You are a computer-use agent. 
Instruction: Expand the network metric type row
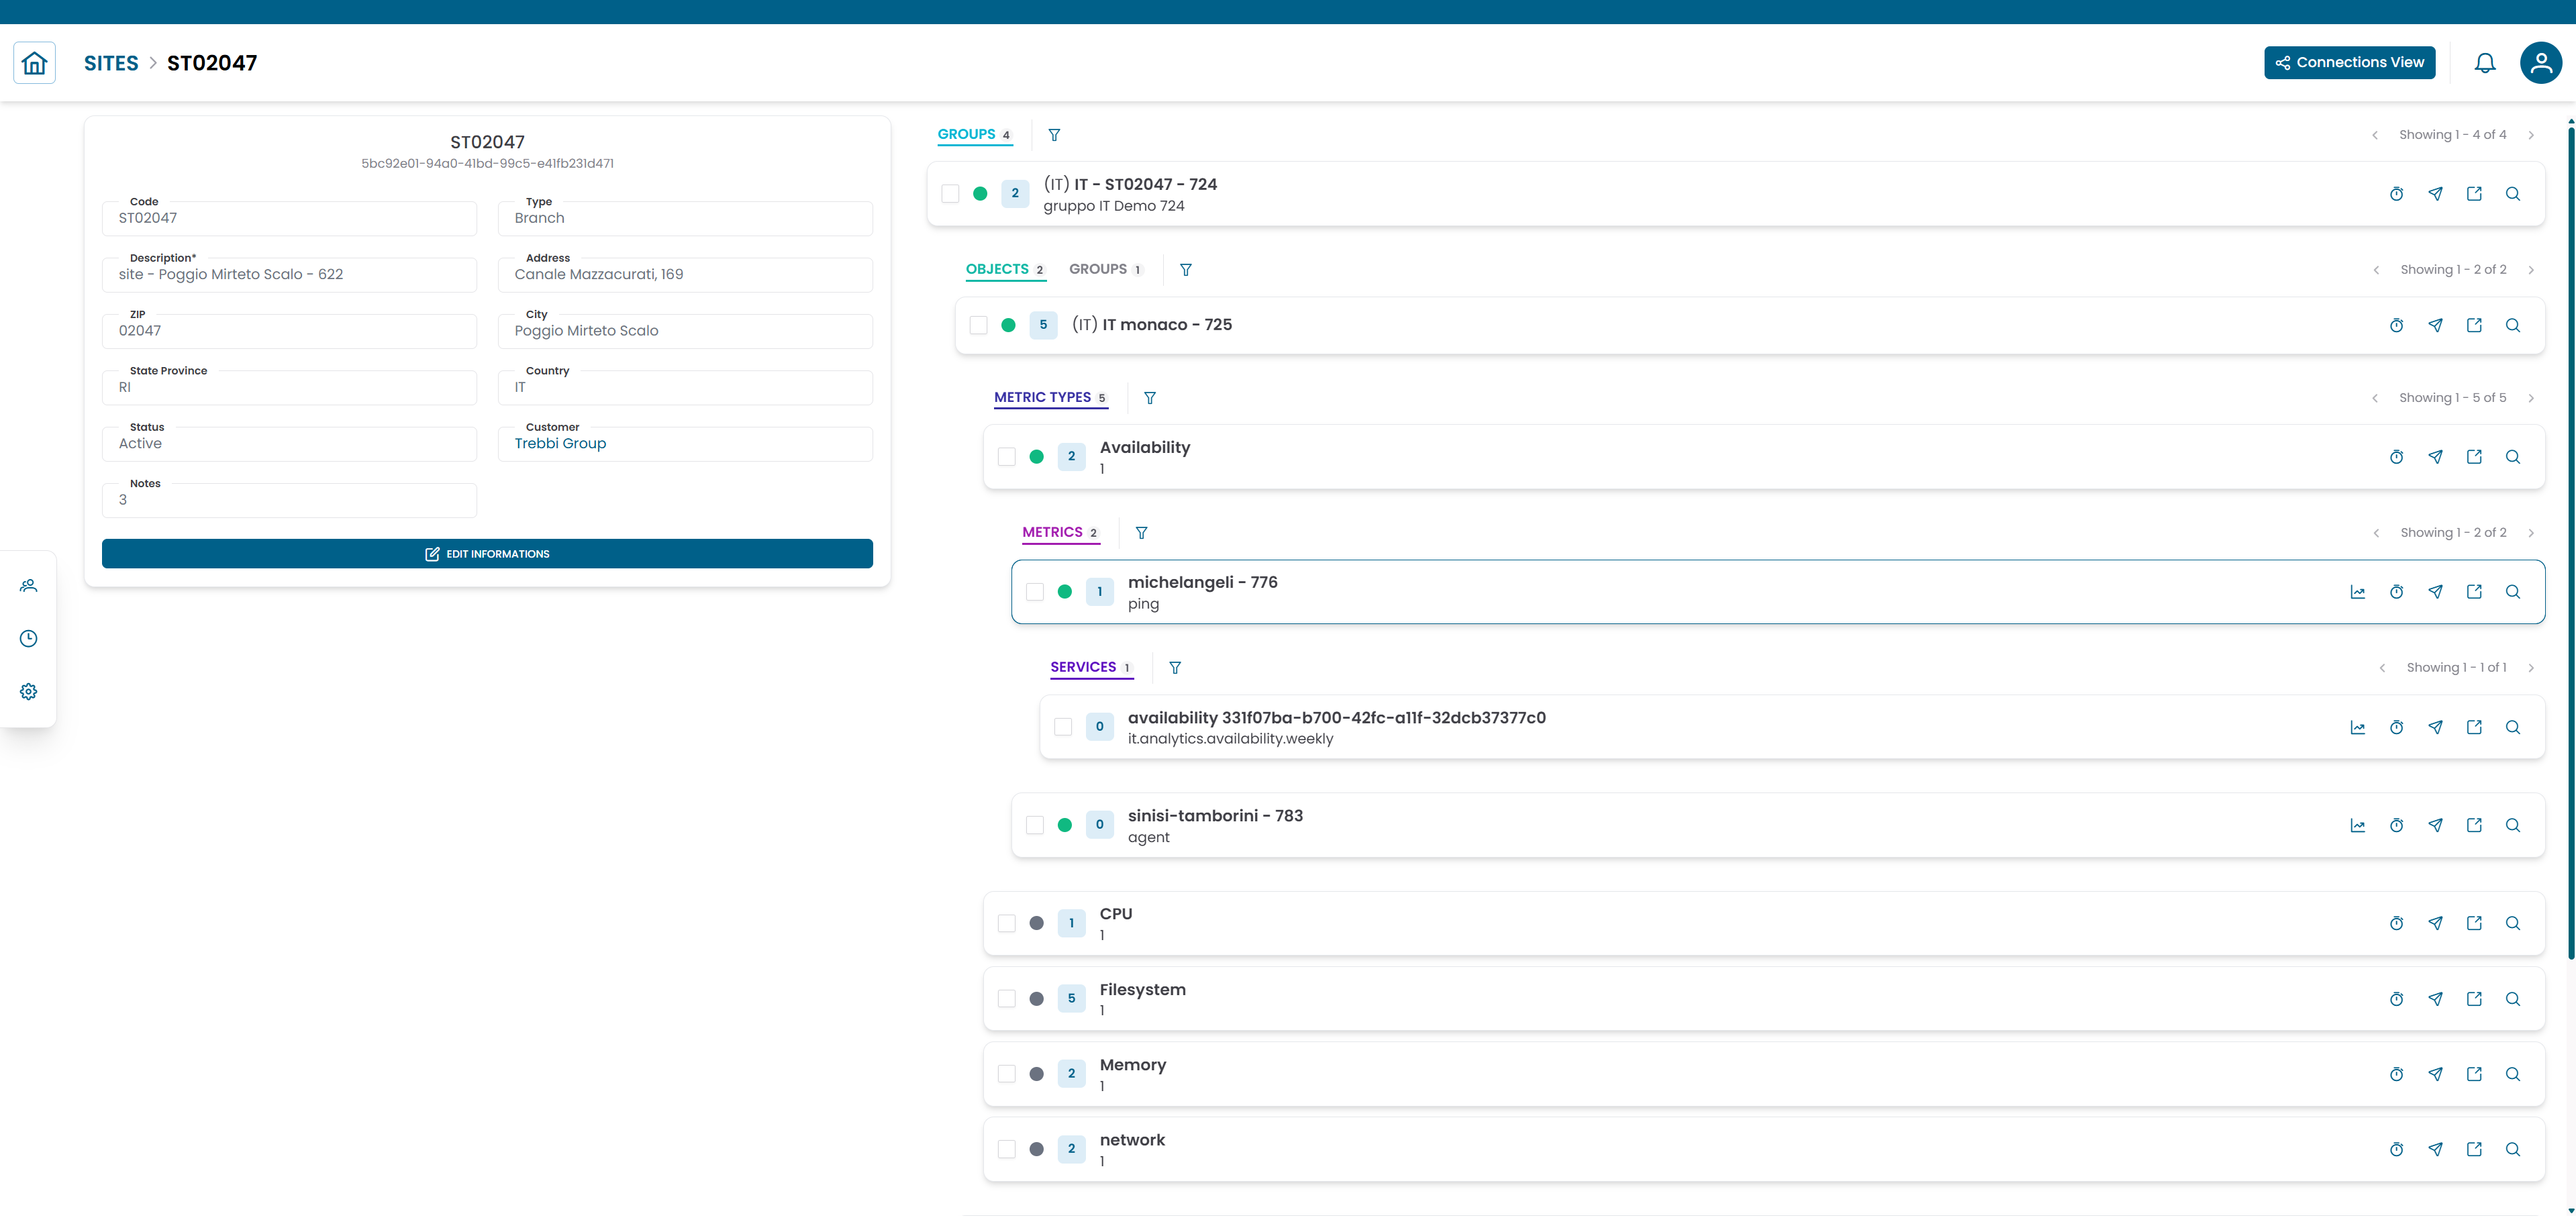click(x=1132, y=1140)
